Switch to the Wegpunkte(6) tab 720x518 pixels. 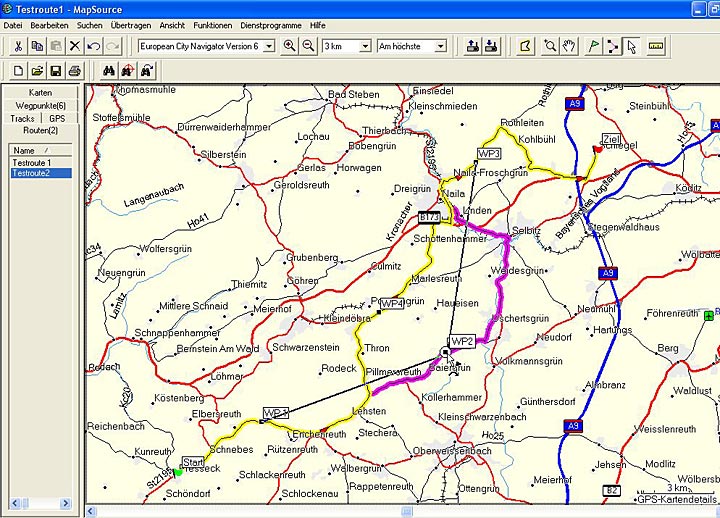pos(40,105)
